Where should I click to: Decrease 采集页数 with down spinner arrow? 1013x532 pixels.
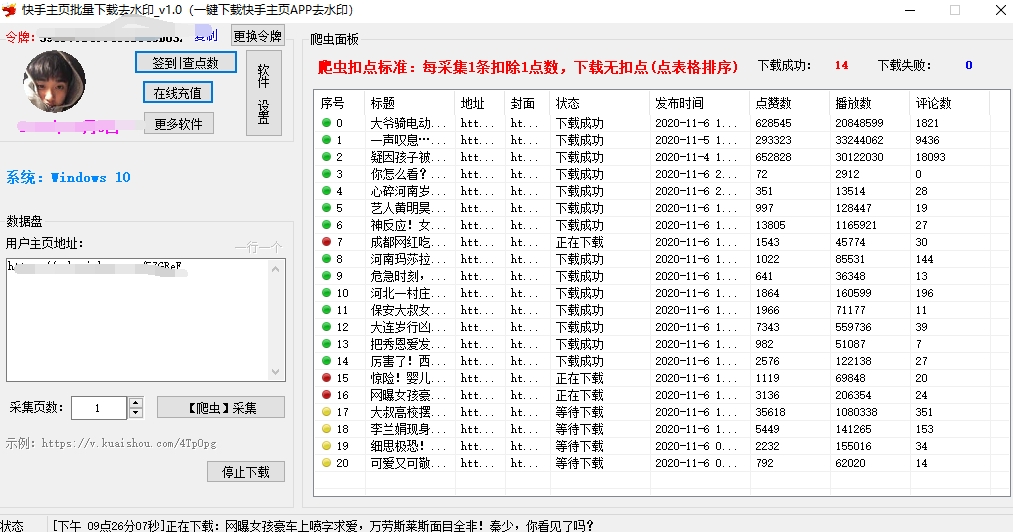[136, 413]
